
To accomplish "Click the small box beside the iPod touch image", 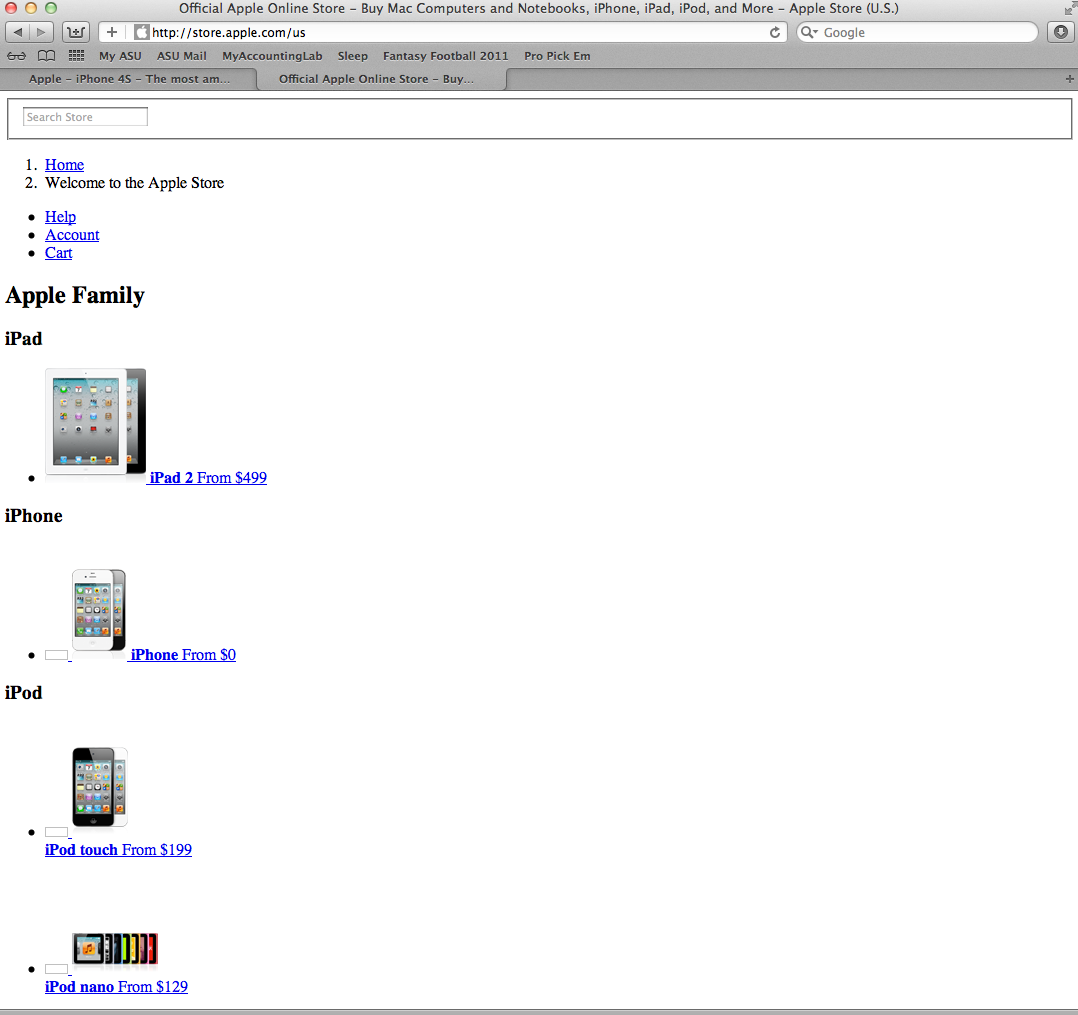I will (56, 832).
